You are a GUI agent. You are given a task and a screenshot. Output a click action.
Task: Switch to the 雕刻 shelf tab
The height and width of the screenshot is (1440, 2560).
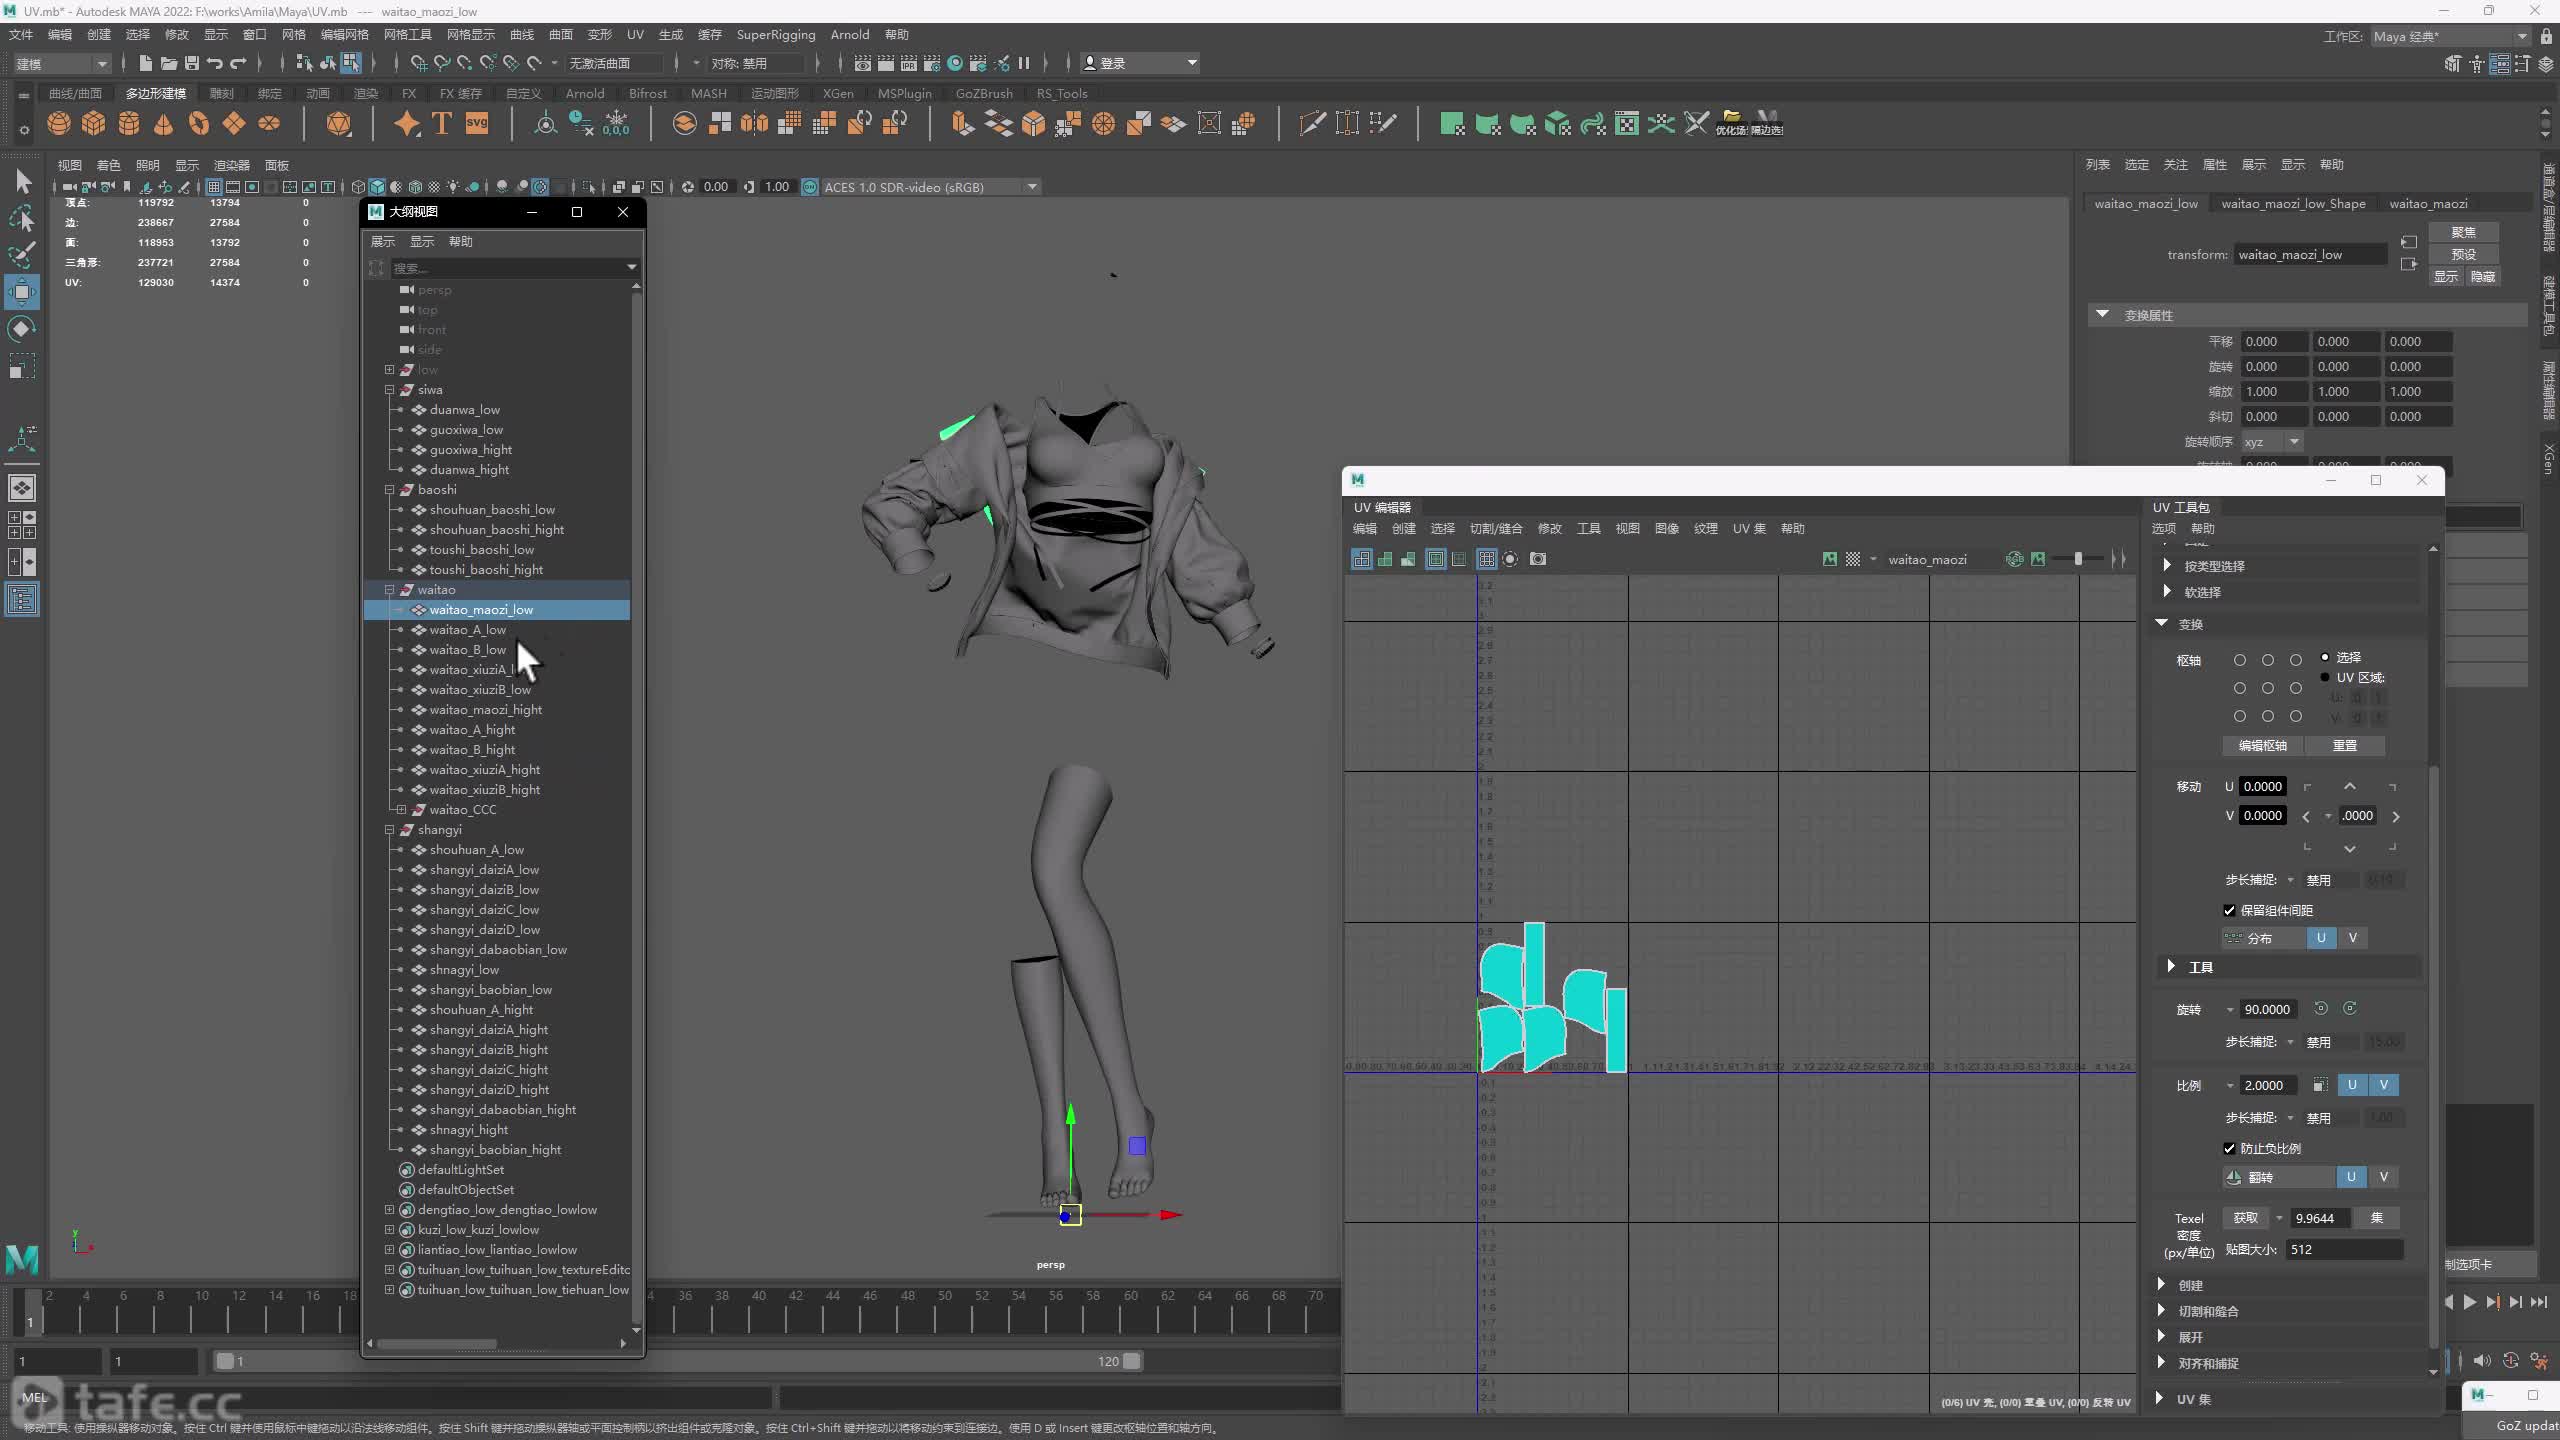221,93
